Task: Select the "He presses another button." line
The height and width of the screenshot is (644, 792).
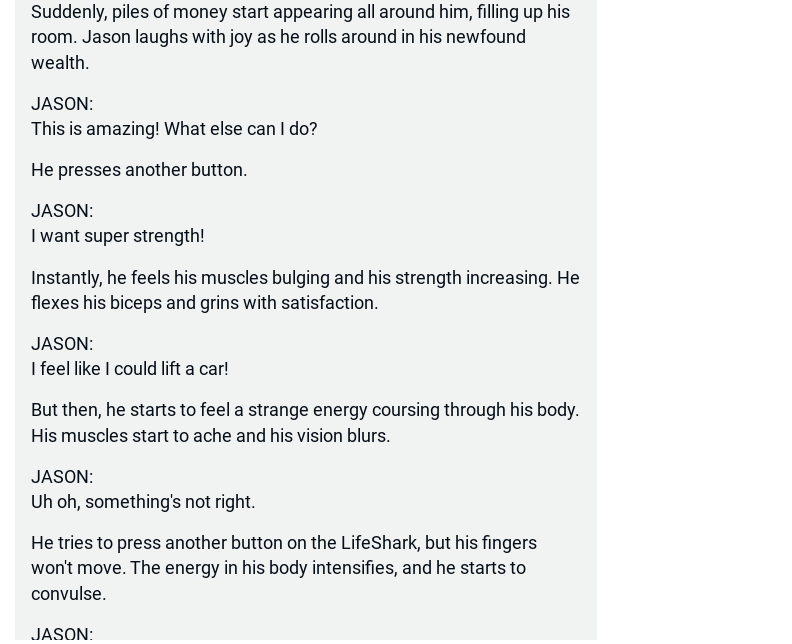Action: 139,170
